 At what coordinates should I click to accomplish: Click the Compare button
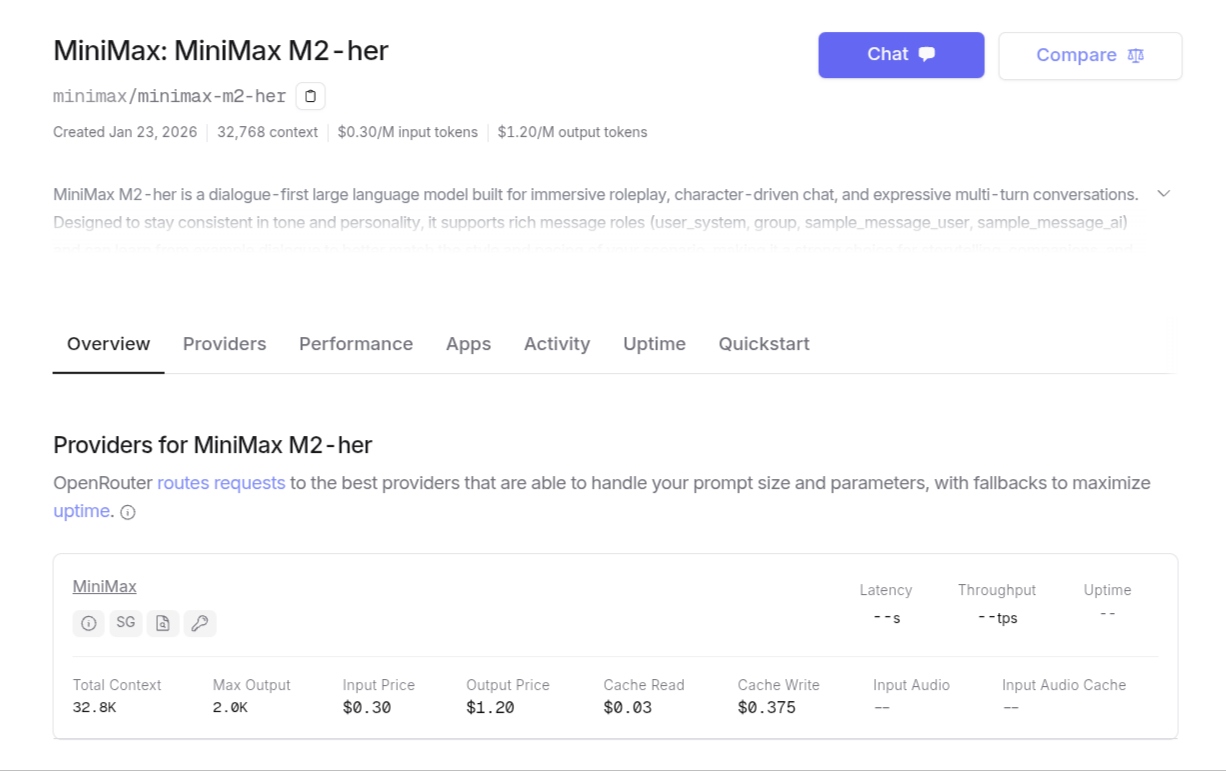coord(1090,55)
